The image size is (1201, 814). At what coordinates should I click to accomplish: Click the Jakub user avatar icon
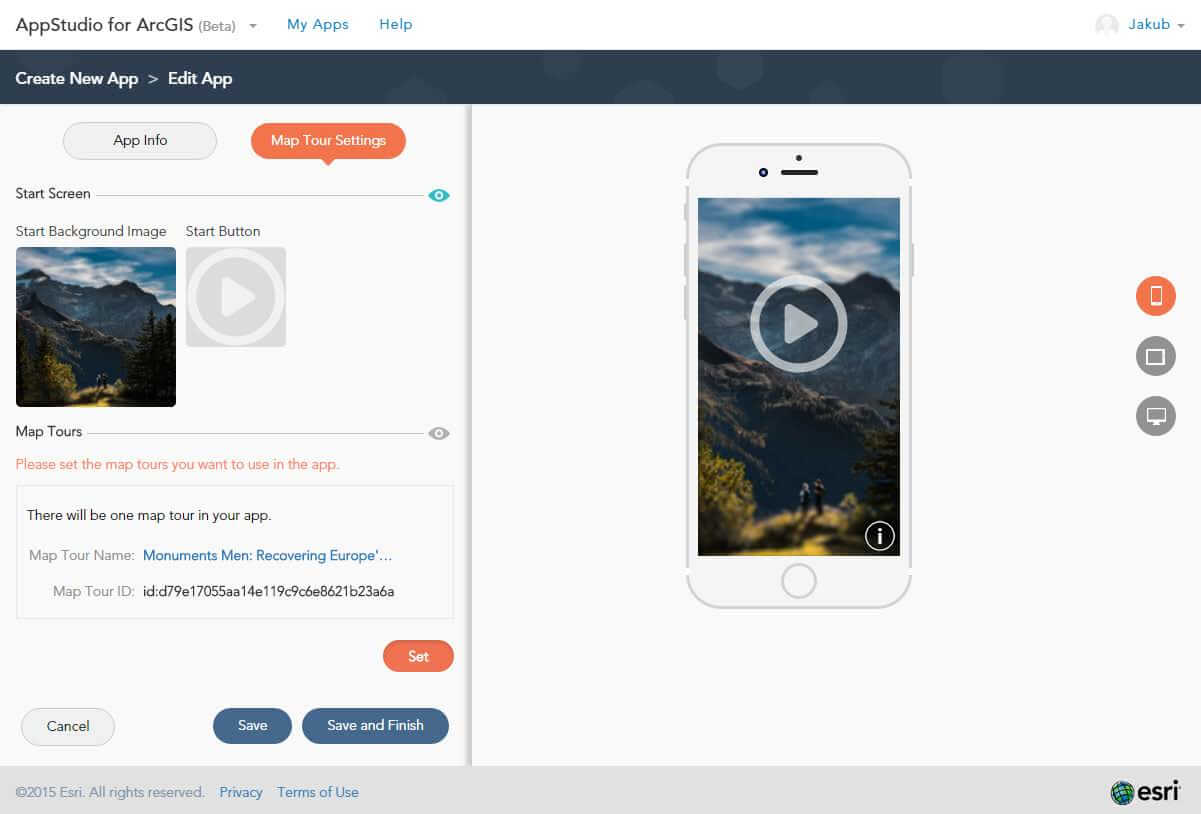pyautogui.click(x=1107, y=25)
